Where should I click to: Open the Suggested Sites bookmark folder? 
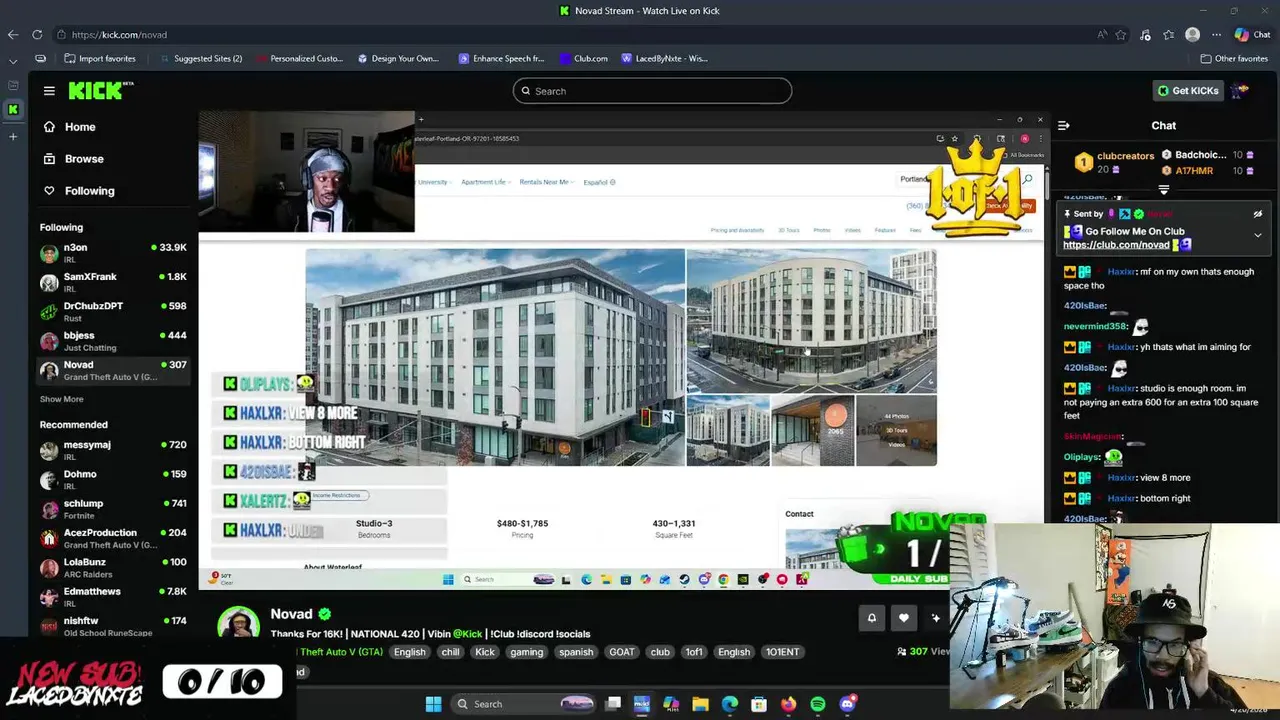tap(200, 59)
